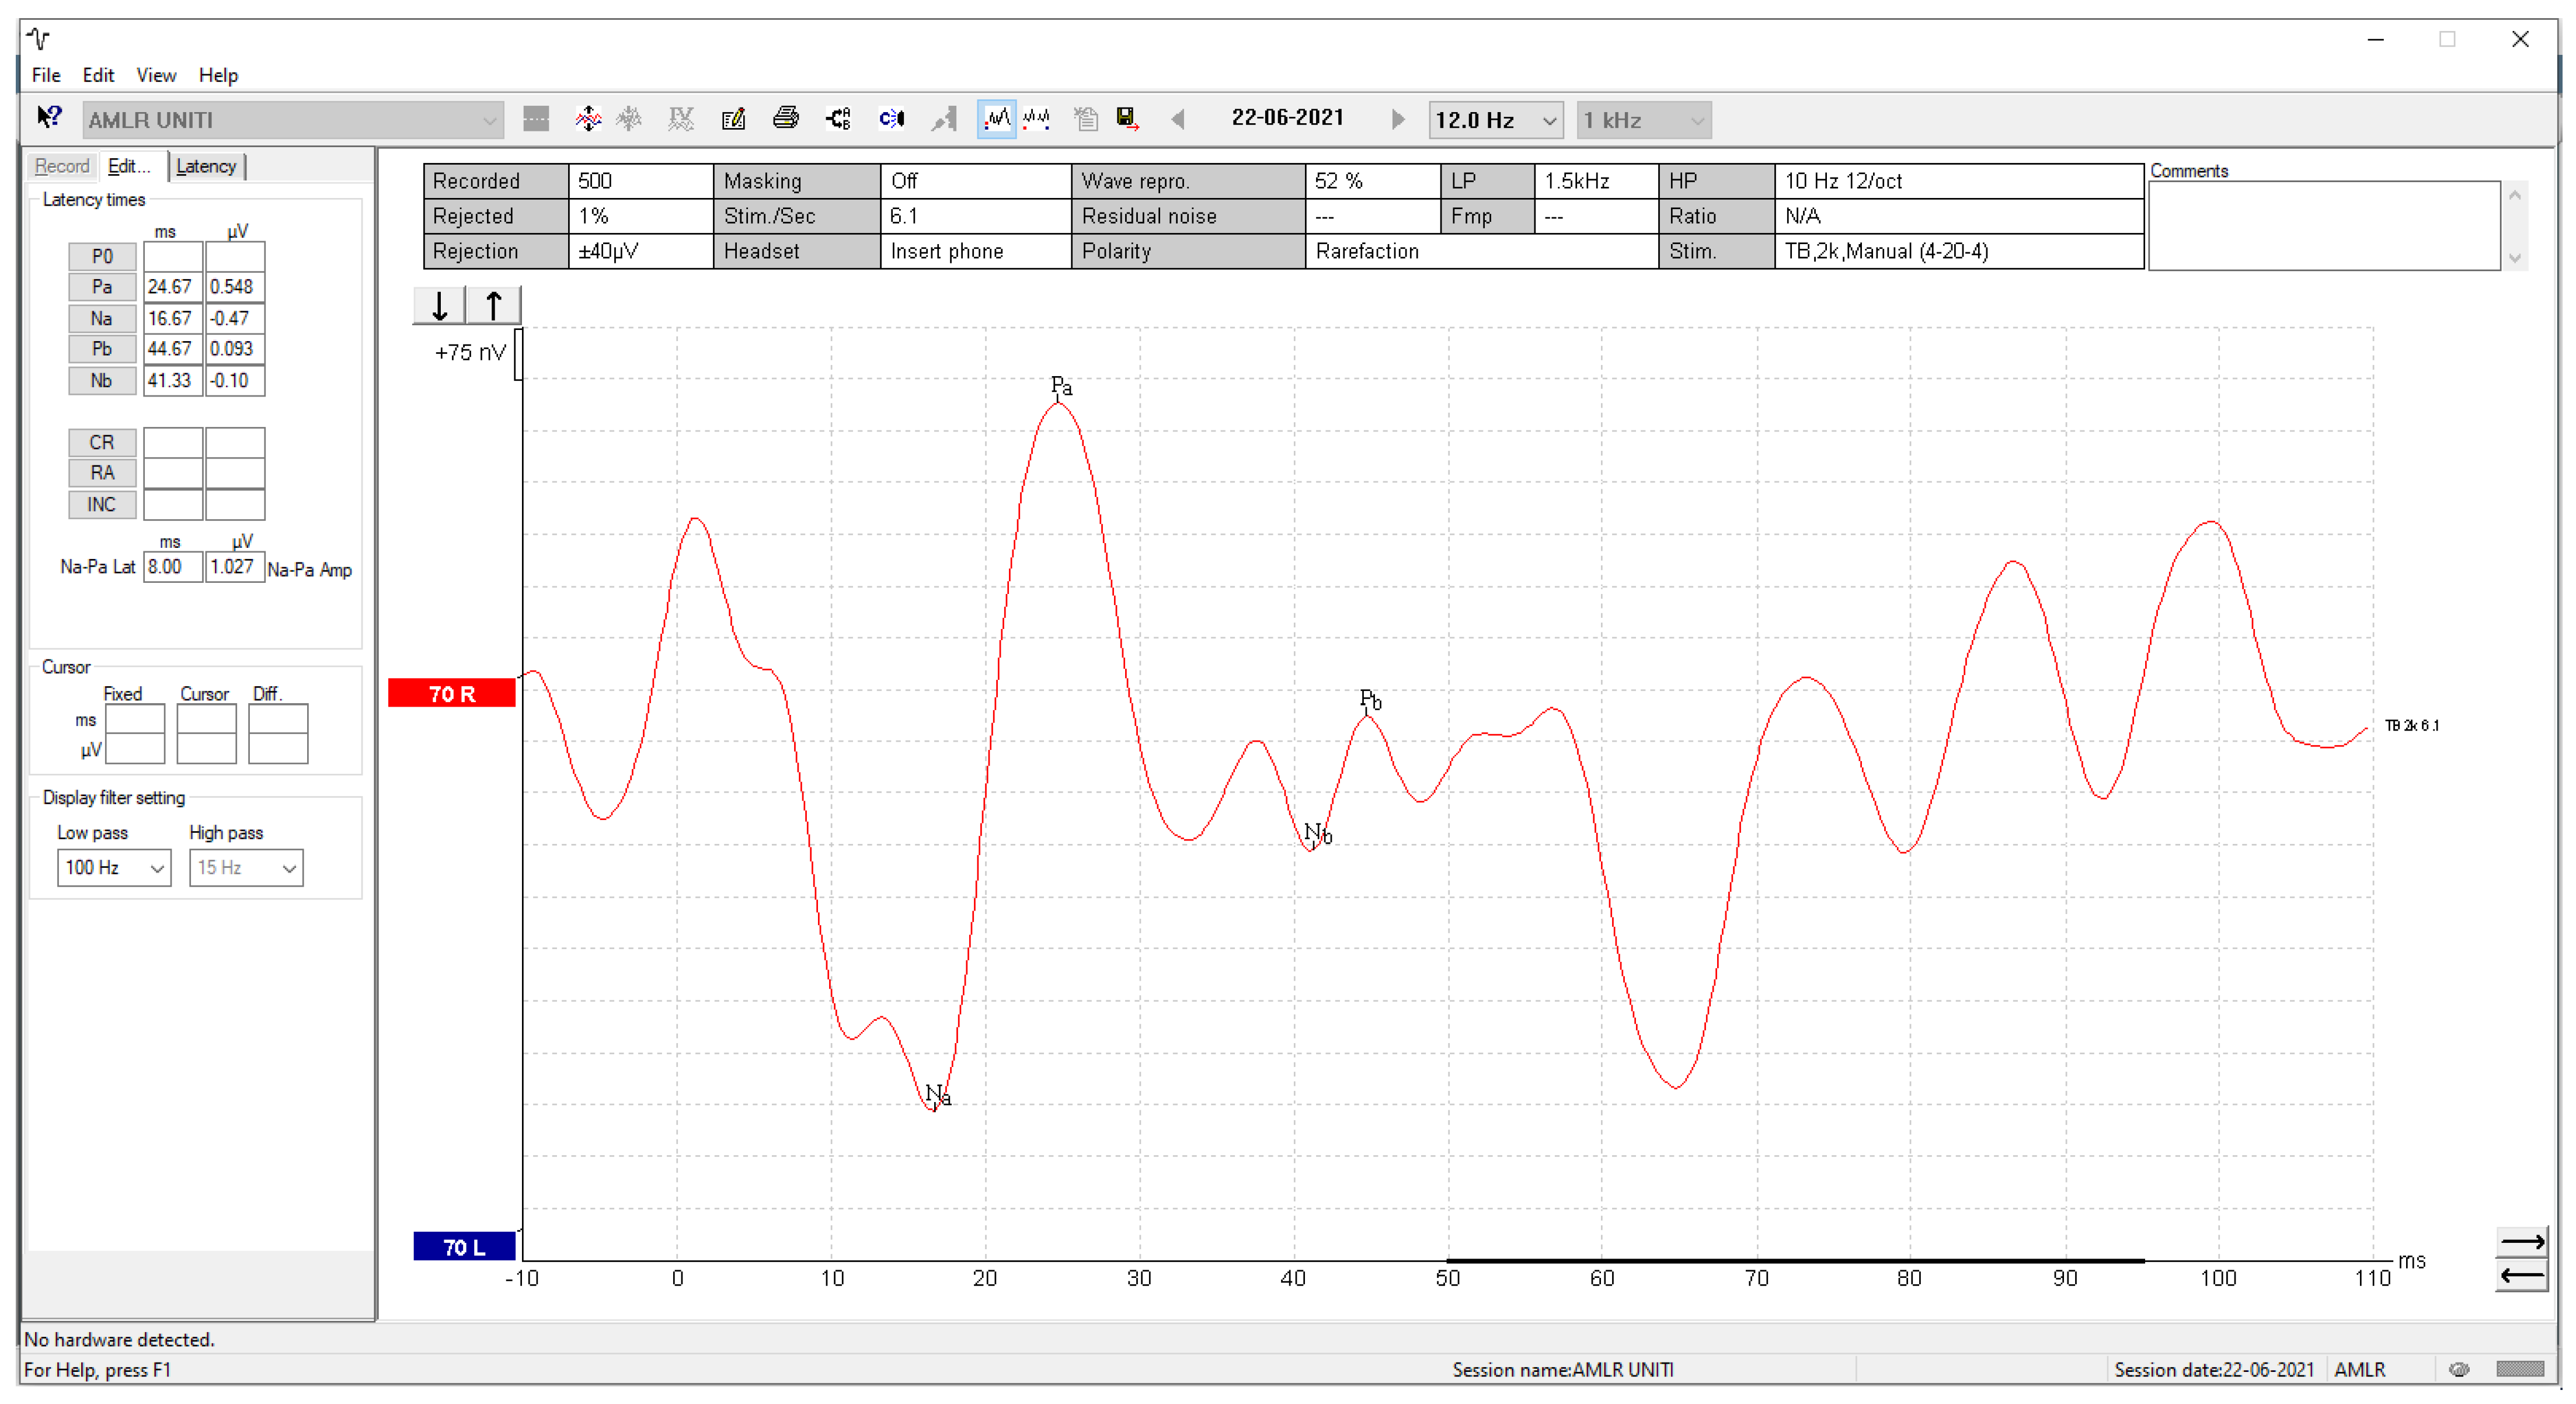The width and height of the screenshot is (2576, 1404).
Task: Open the report editor pencil icon
Action: point(733,119)
